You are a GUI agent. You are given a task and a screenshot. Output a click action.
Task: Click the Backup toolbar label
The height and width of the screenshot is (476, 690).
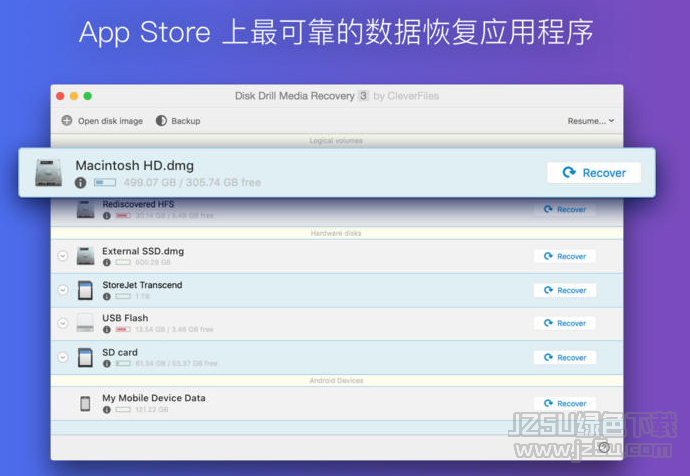coord(186,121)
